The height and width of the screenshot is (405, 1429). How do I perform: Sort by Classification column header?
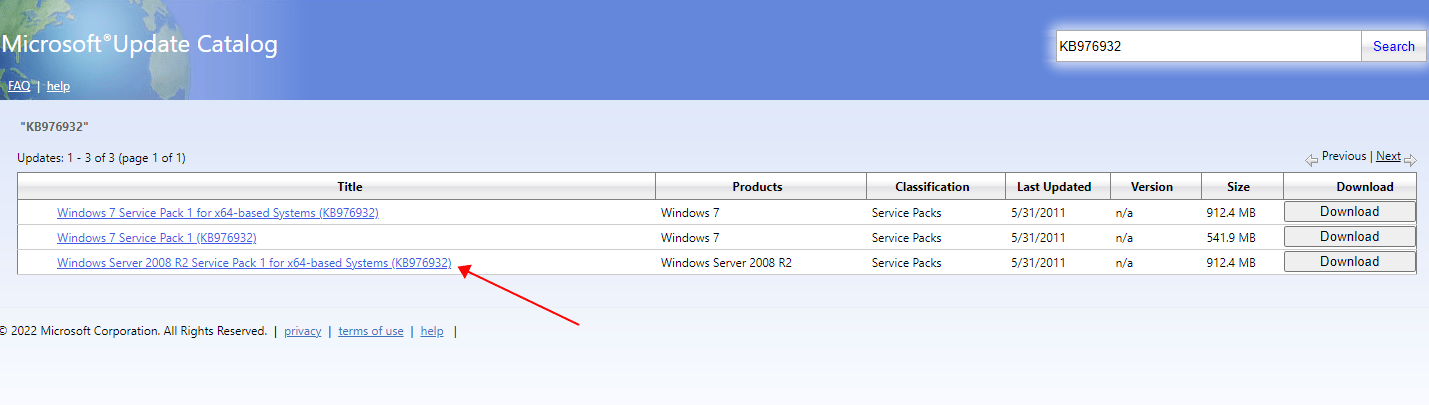[x=932, y=187]
